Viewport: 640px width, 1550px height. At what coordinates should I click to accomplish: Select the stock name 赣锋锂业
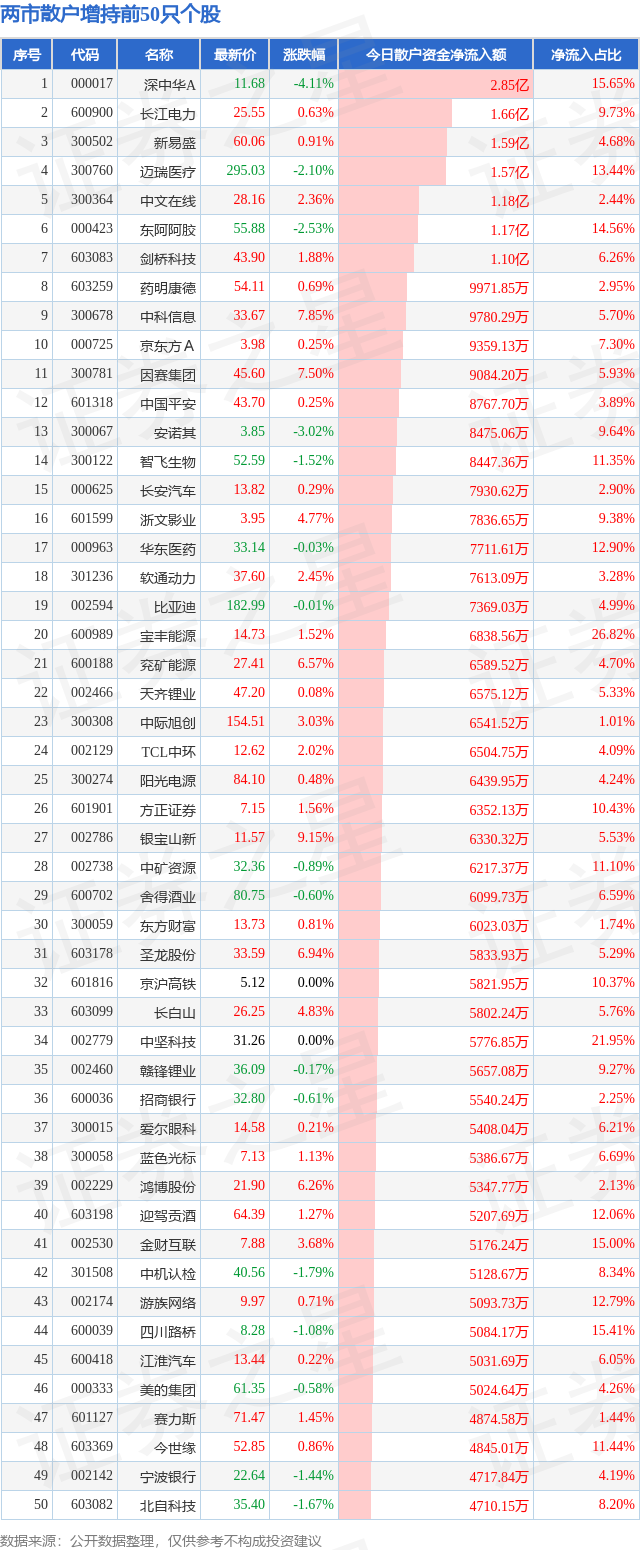pyautogui.click(x=169, y=1070)
